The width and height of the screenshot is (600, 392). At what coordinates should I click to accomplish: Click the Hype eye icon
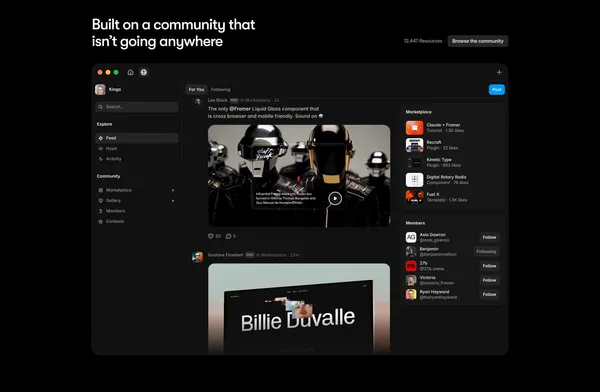tap(101, 149)
